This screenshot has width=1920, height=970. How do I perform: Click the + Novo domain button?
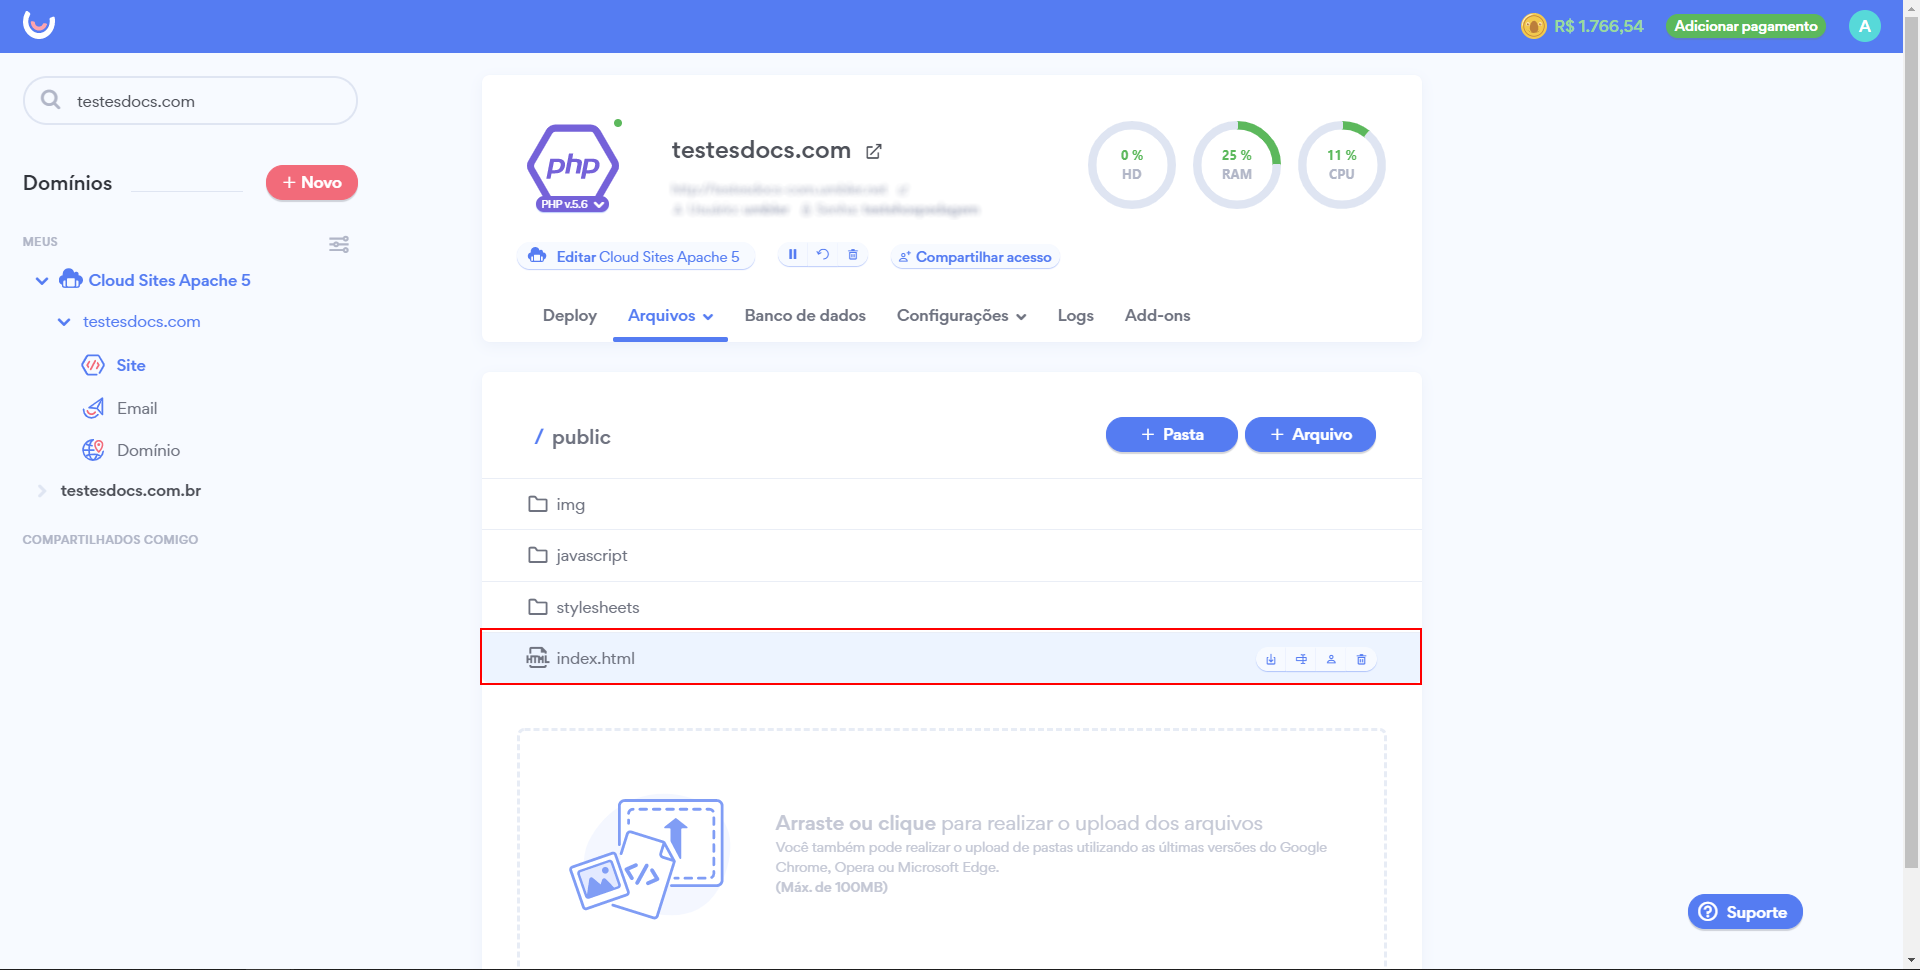coord(311,183)
